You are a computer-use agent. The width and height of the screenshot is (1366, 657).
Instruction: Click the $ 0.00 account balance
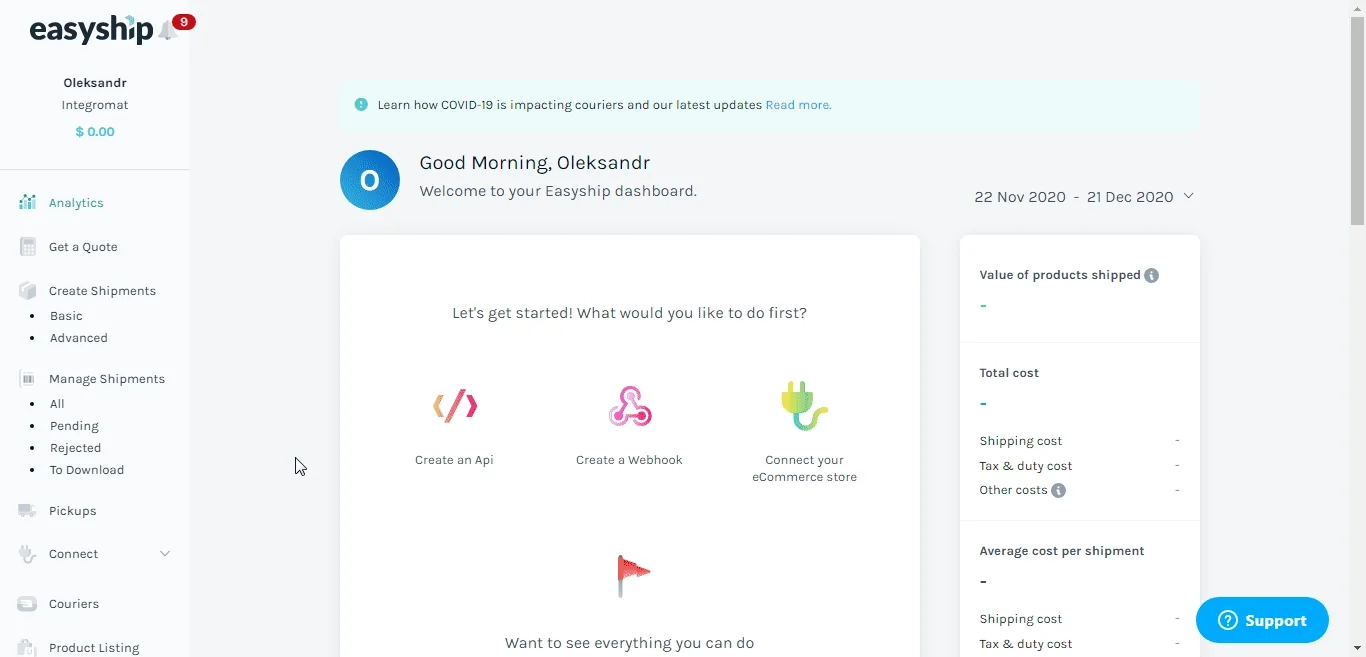95,132
